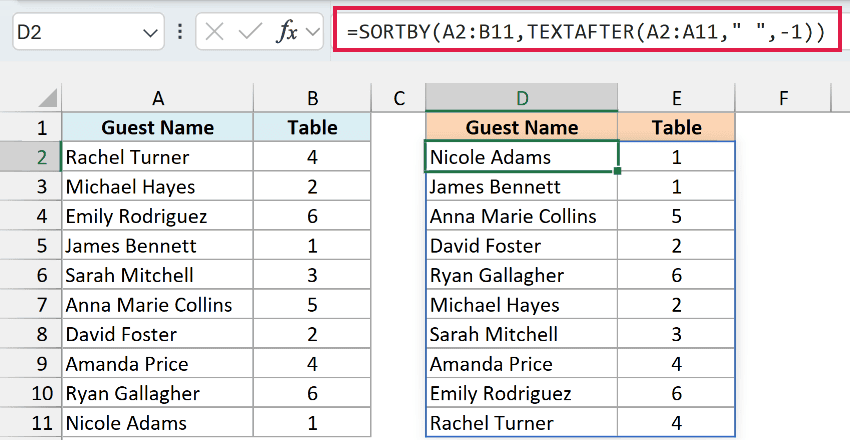Select row 9 header

[31, 364]
